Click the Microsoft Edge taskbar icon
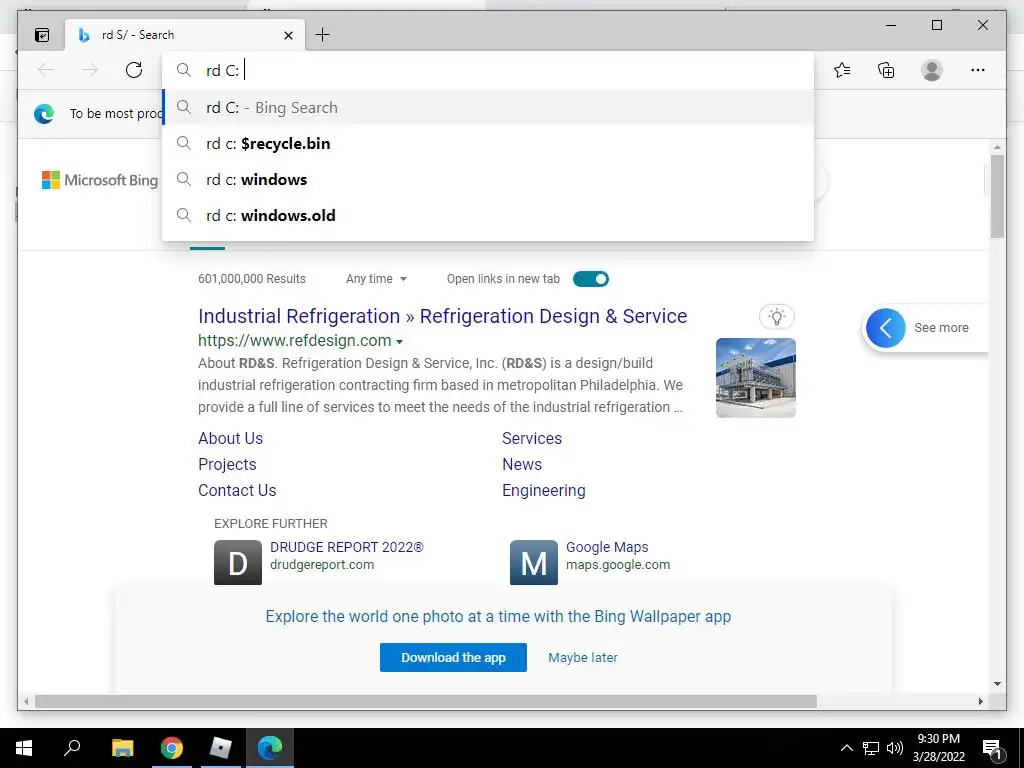Image resolution: width=1024 pixels, height=768 pixels. [270, 748]
